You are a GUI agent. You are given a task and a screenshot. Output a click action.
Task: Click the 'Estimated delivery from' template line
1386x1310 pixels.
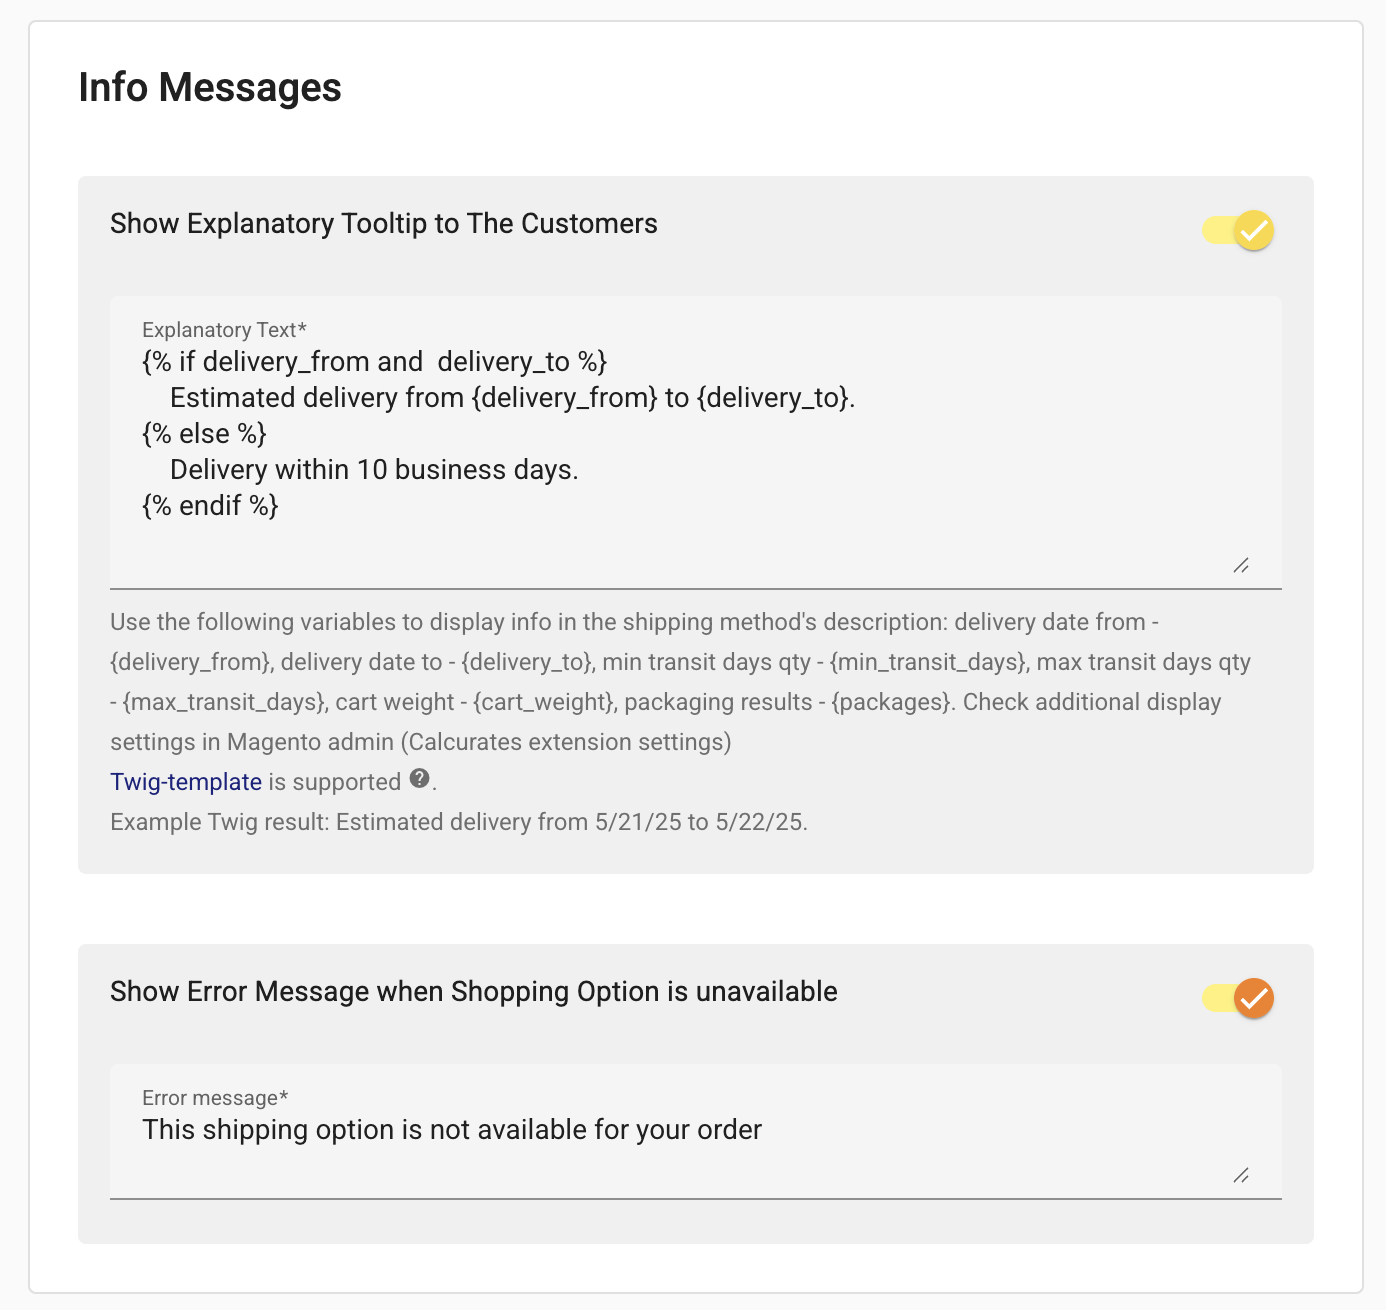pyautogui.click(x=512, y=398)
